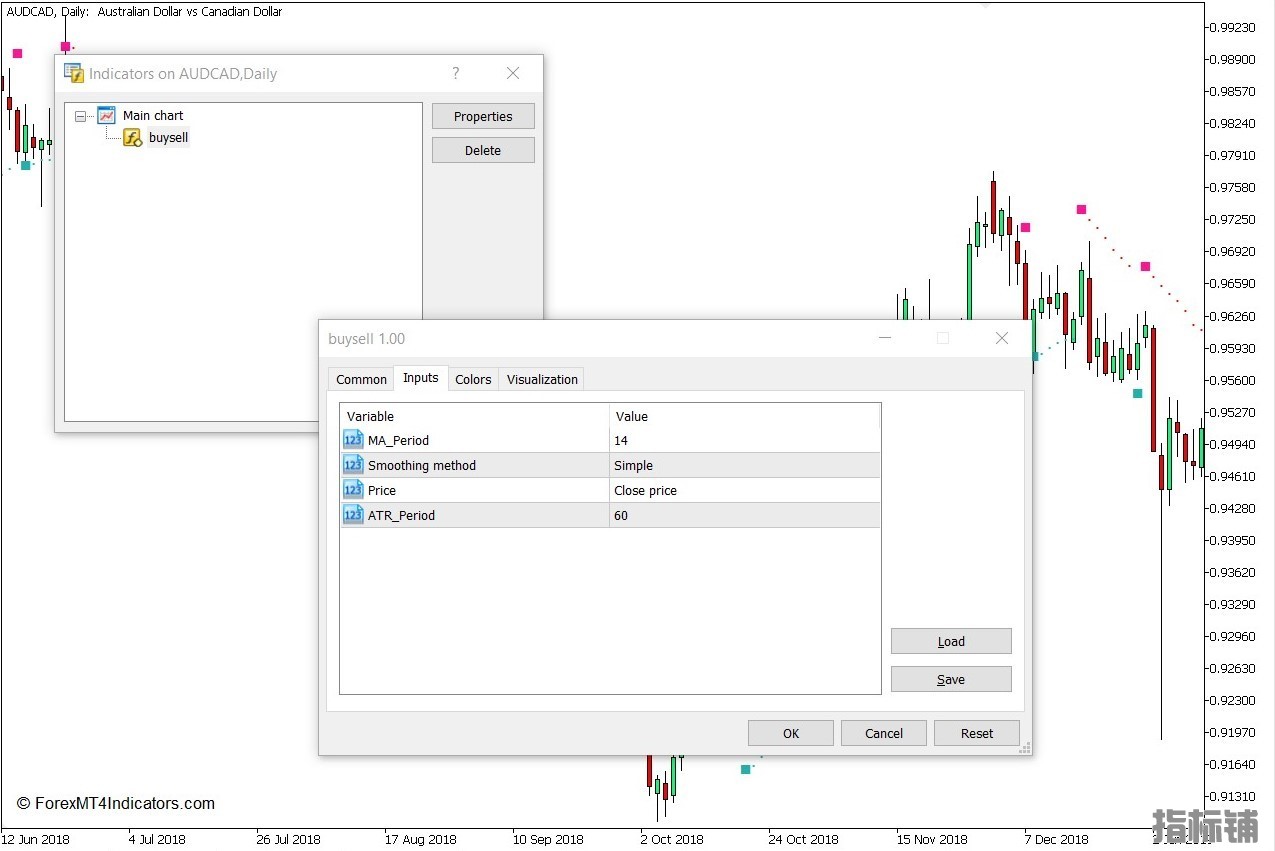Switch to the Colors tab
The height and width of the screenshot is (851, 1275).
tap(473, 379)
